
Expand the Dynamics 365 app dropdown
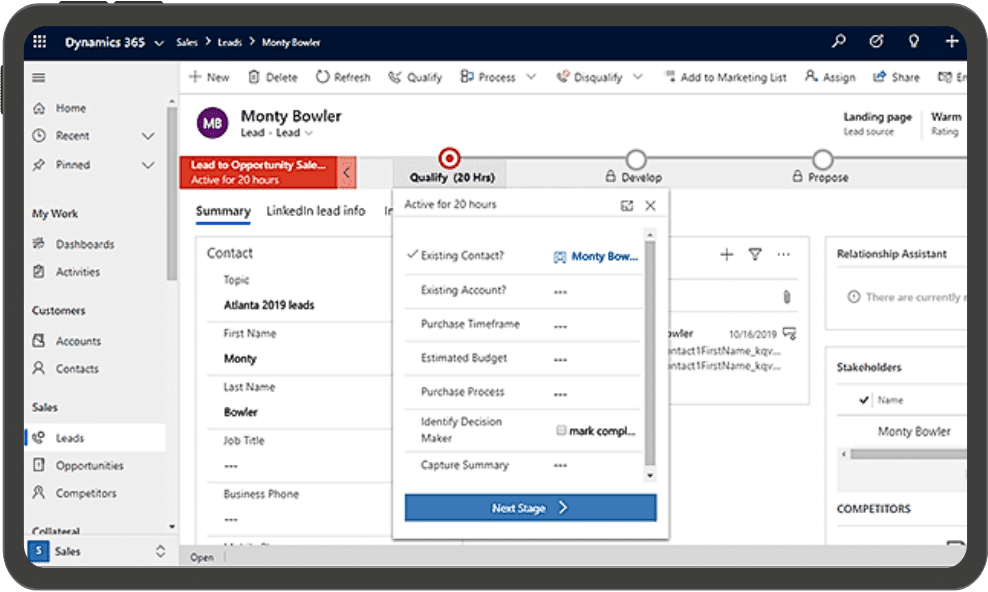point(159,43)
